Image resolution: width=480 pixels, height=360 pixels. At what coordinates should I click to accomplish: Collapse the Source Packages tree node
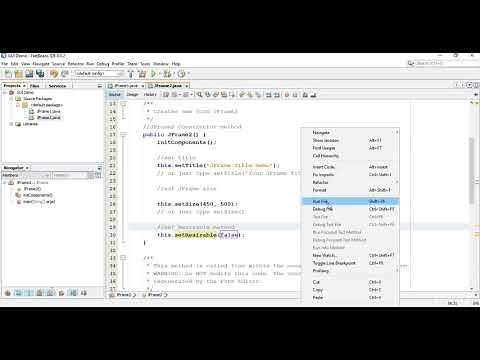coord(11,99)
